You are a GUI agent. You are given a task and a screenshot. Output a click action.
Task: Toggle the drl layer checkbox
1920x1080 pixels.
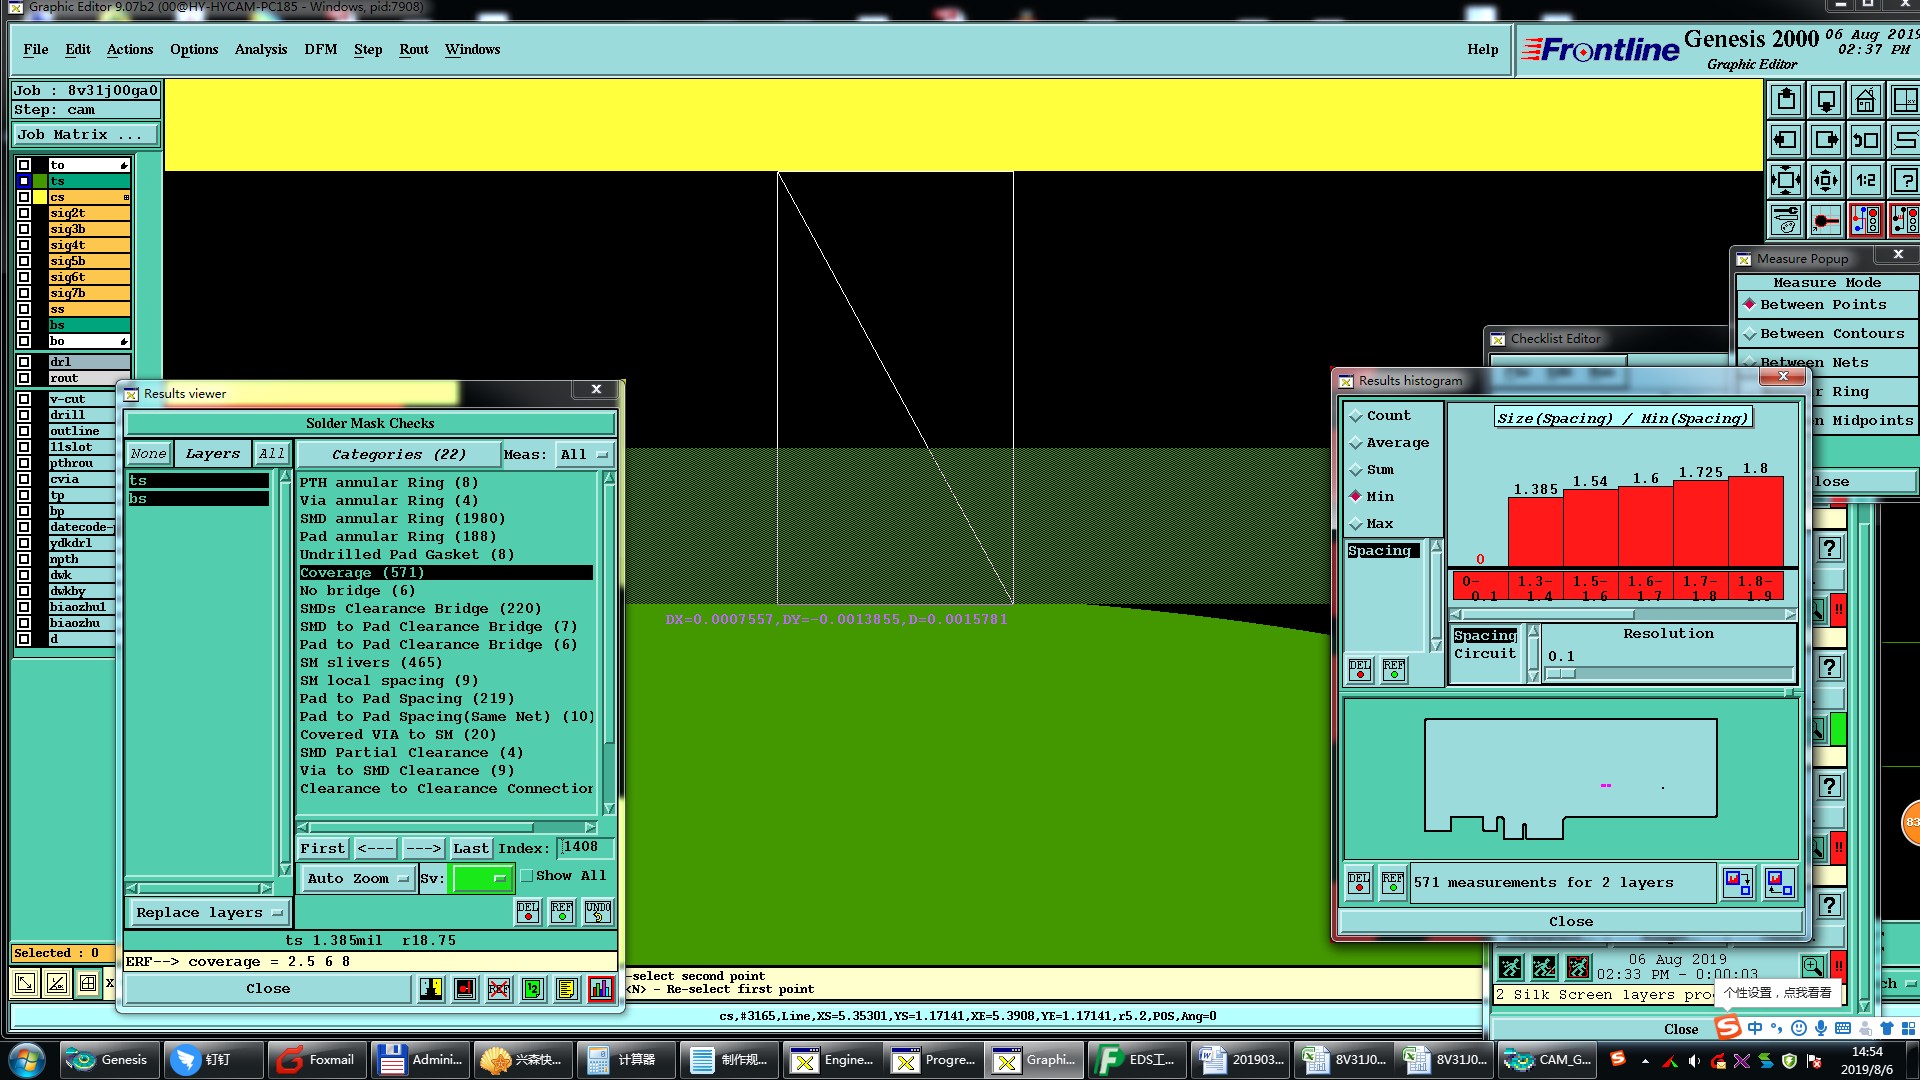[24, 362]
